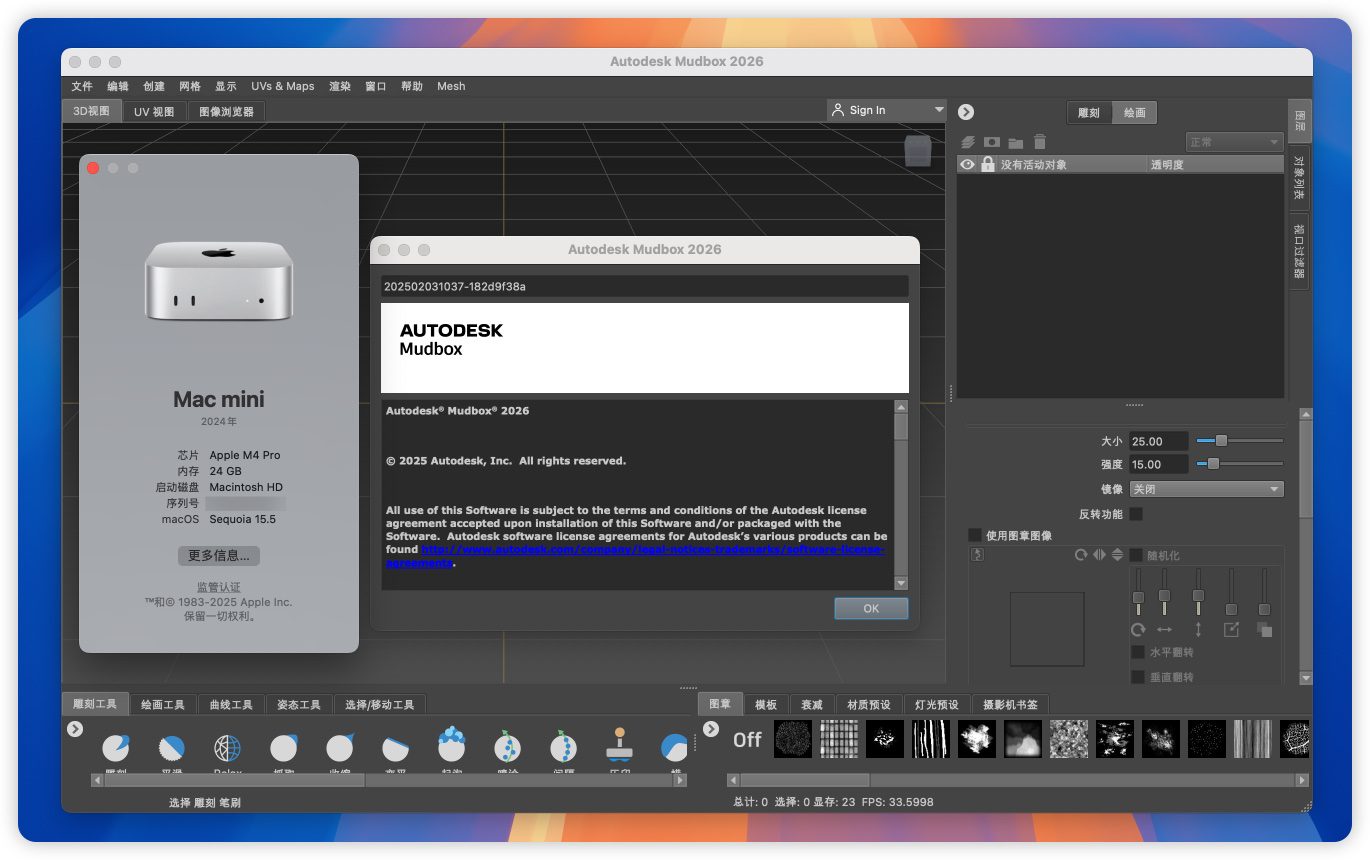The image size is (1370, 860).
Task: Switch to the 绘画工具 tab
Action: [162, 705]
